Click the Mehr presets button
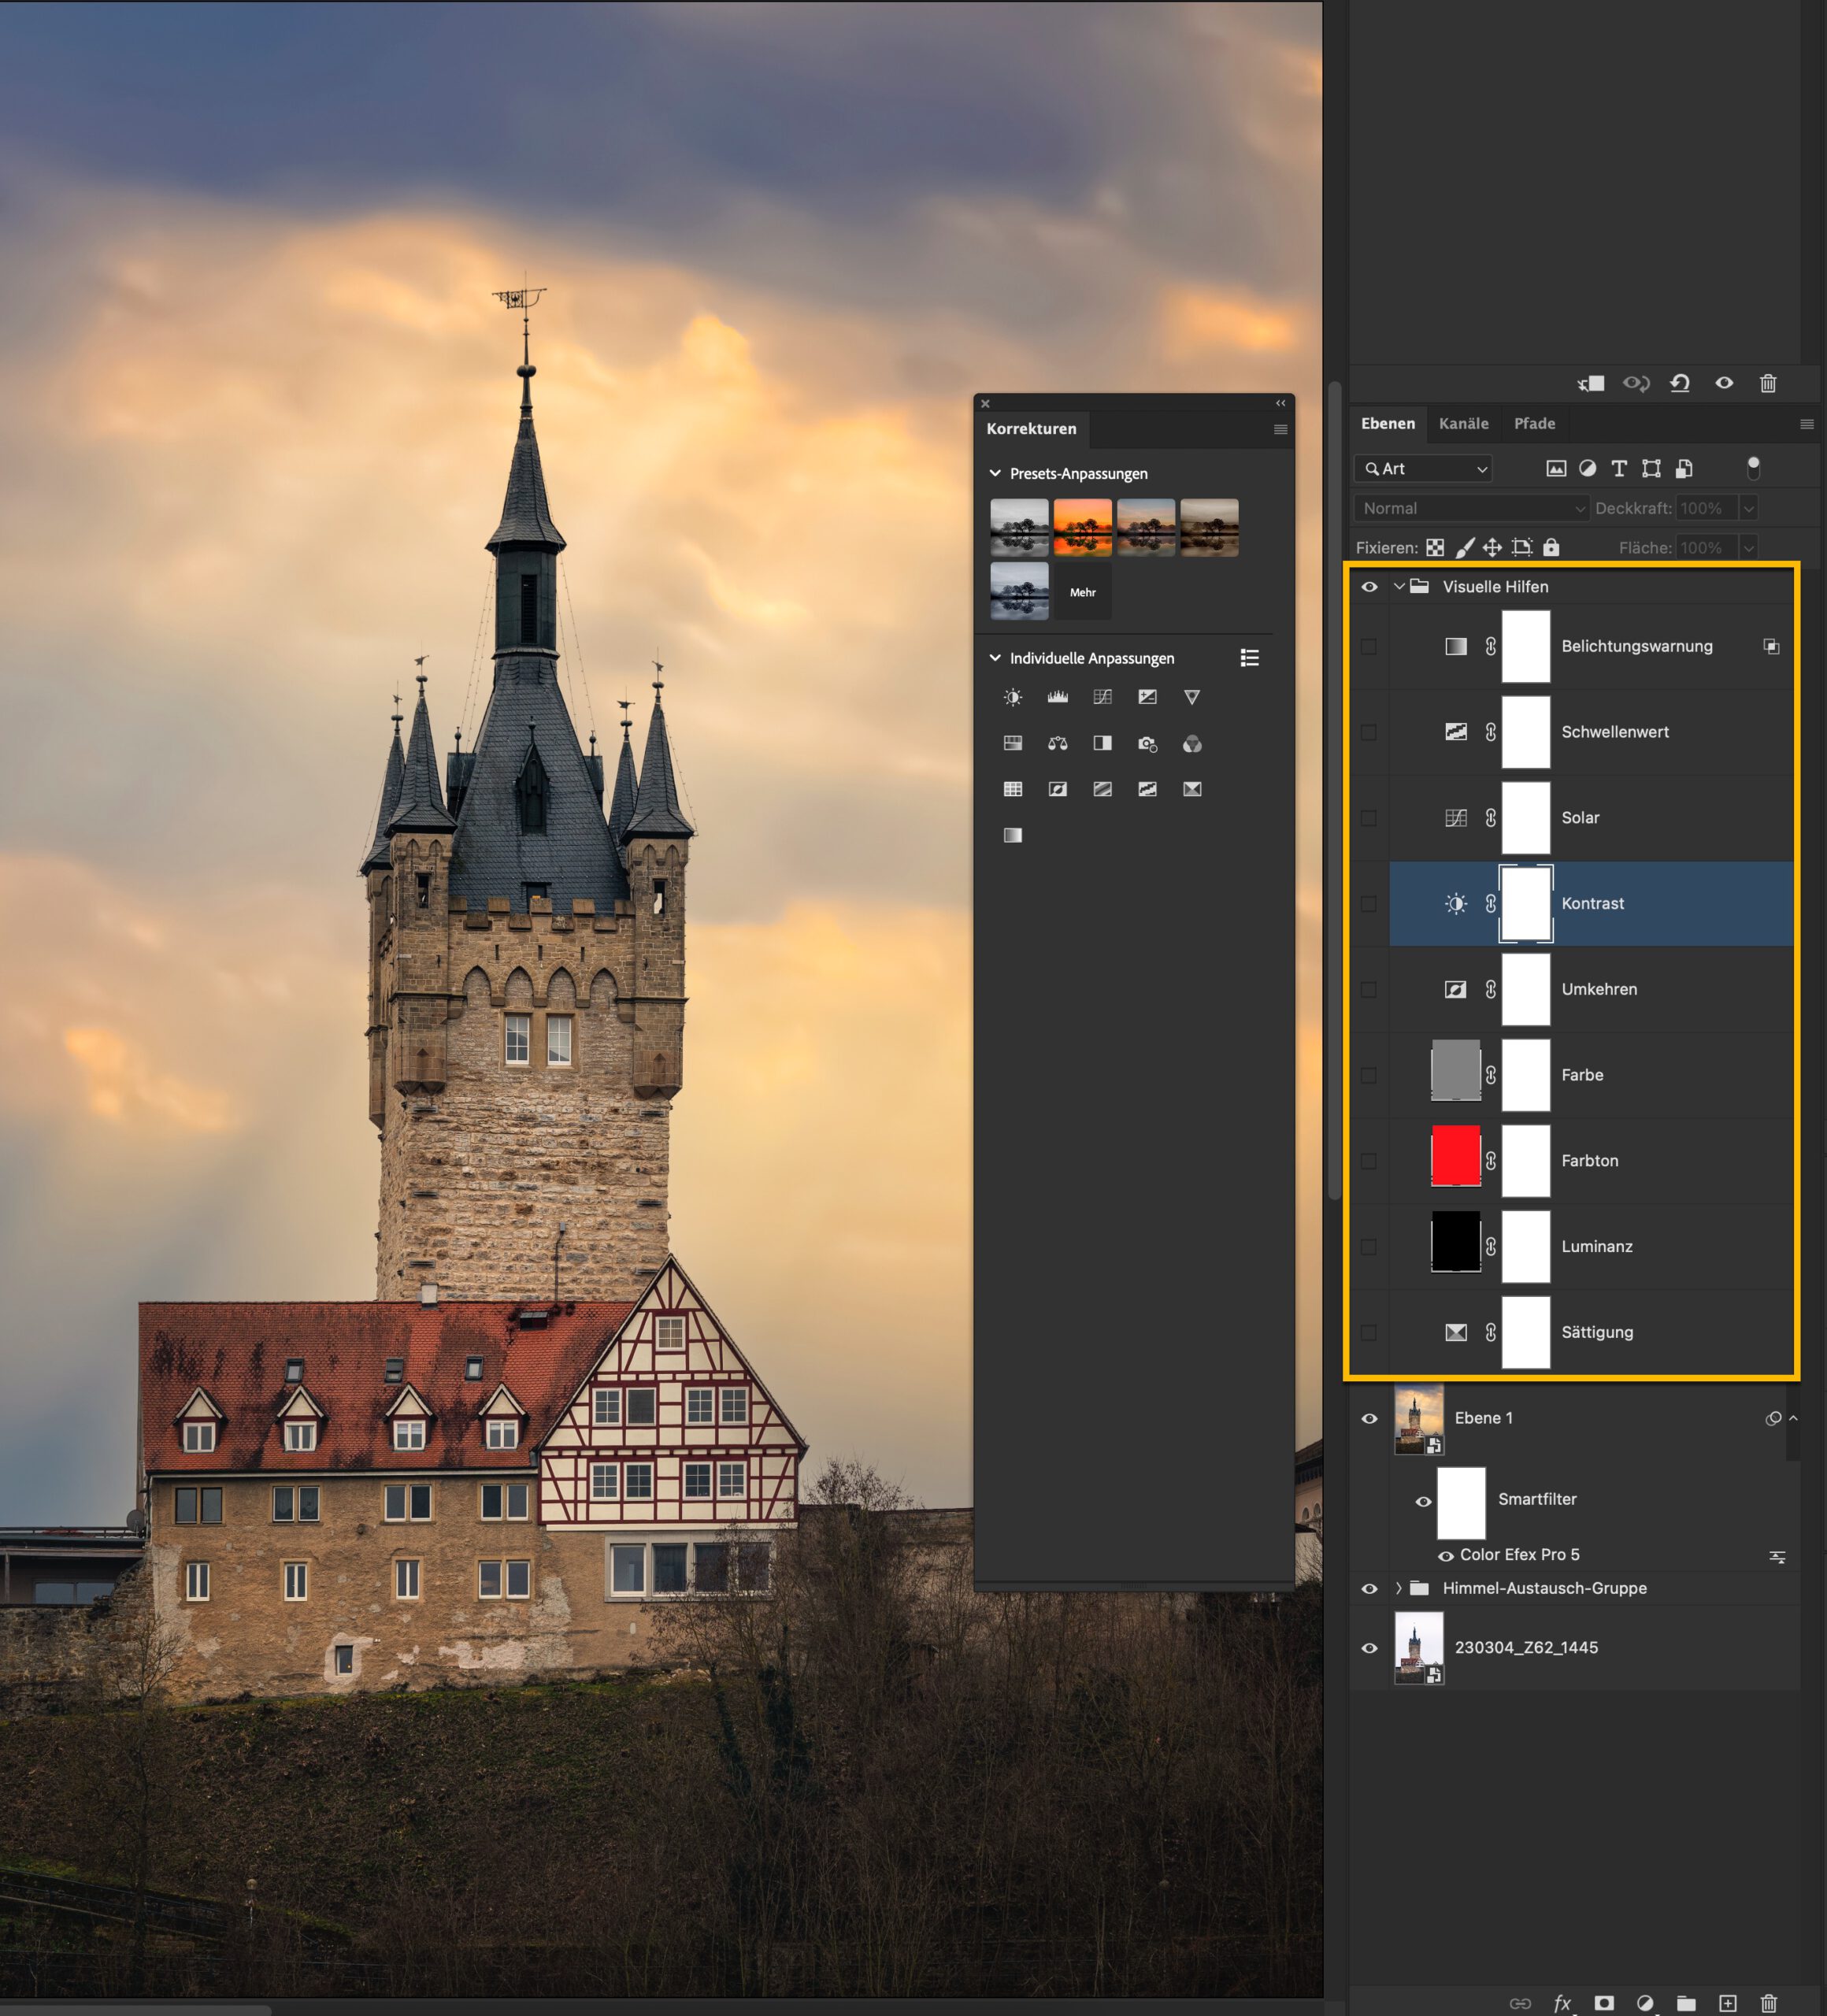The width and height of the screenshot is (1827, 2016). (1082, 592)
